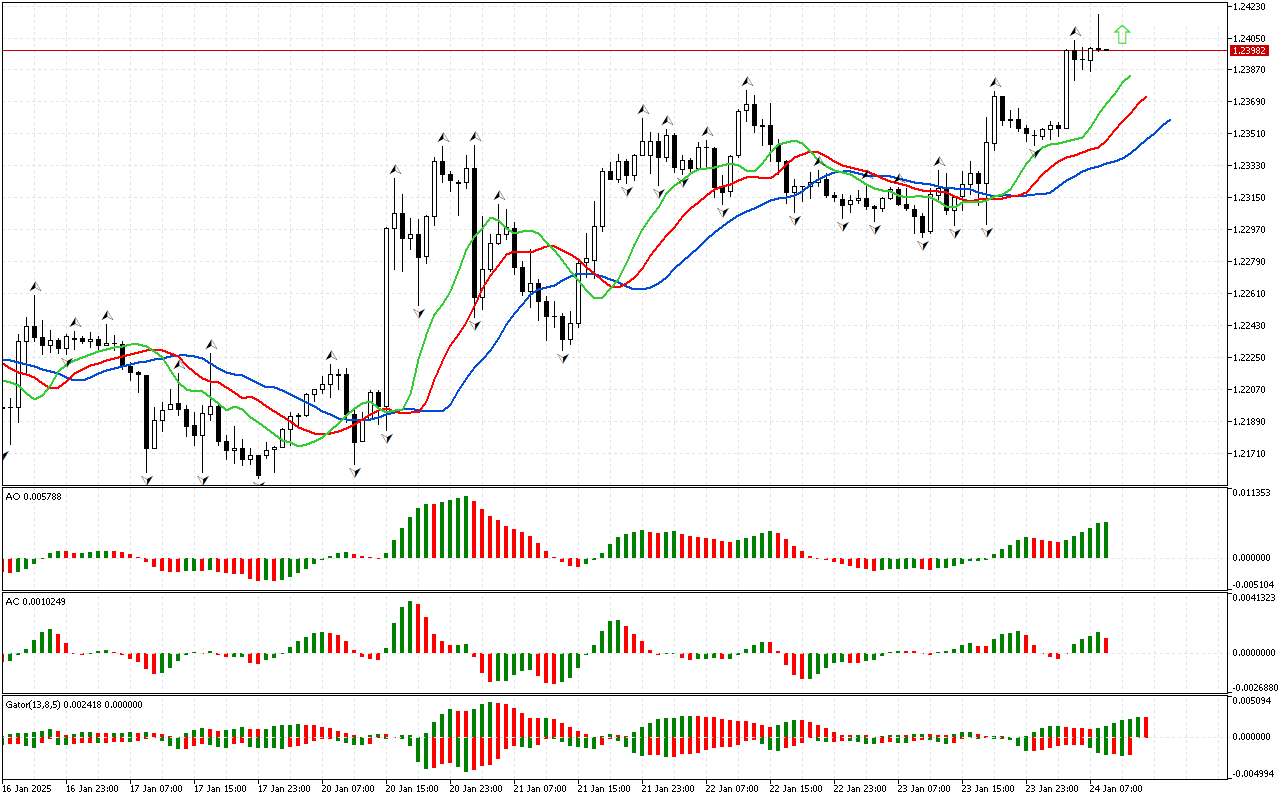
Task: Select AC zero level label 0.0000000
Action: 1254,653
